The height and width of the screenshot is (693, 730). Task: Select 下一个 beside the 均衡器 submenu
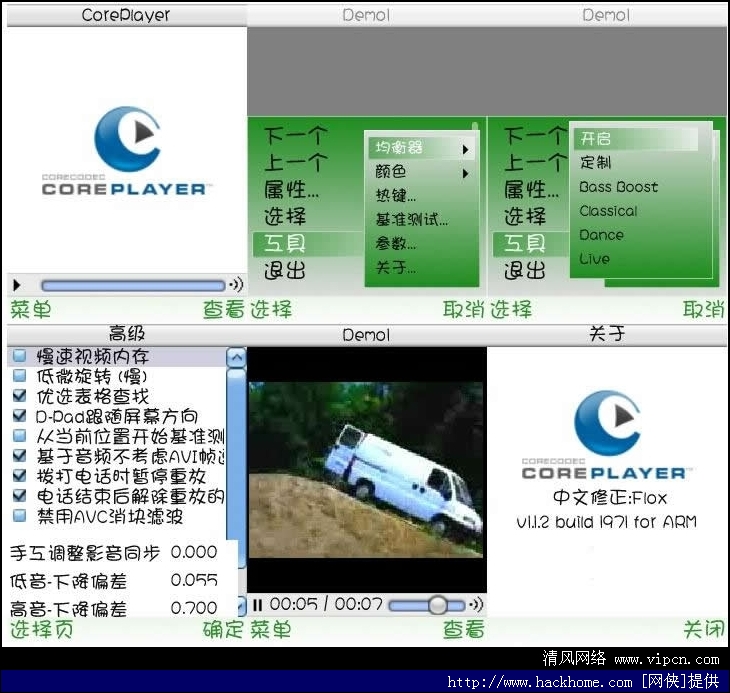click(296, 136)
